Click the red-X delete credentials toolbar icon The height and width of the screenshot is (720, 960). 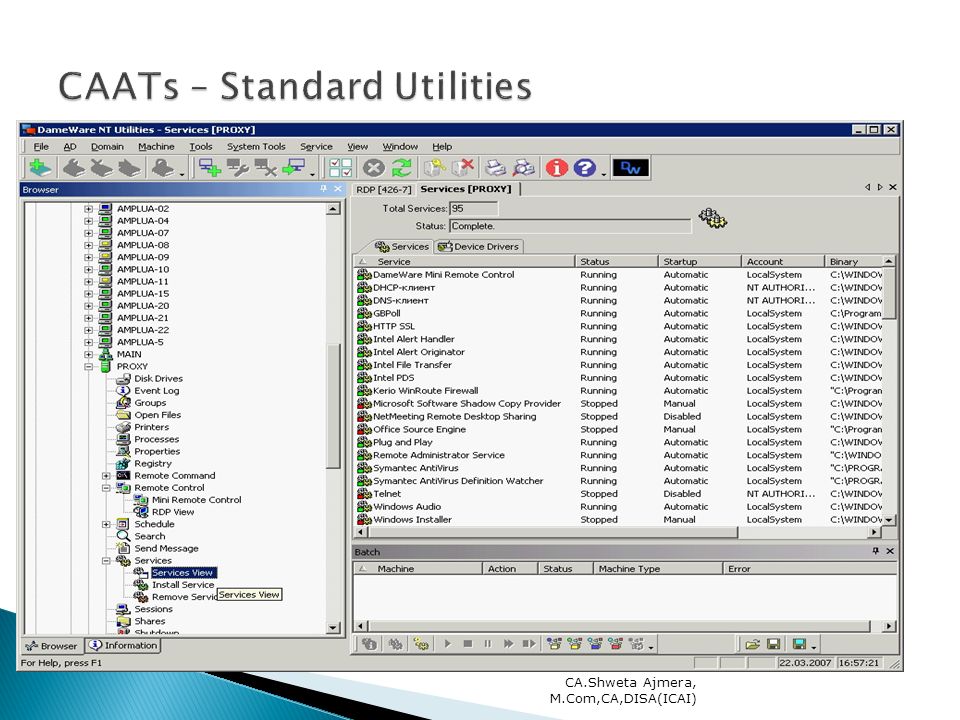(463, 168)
